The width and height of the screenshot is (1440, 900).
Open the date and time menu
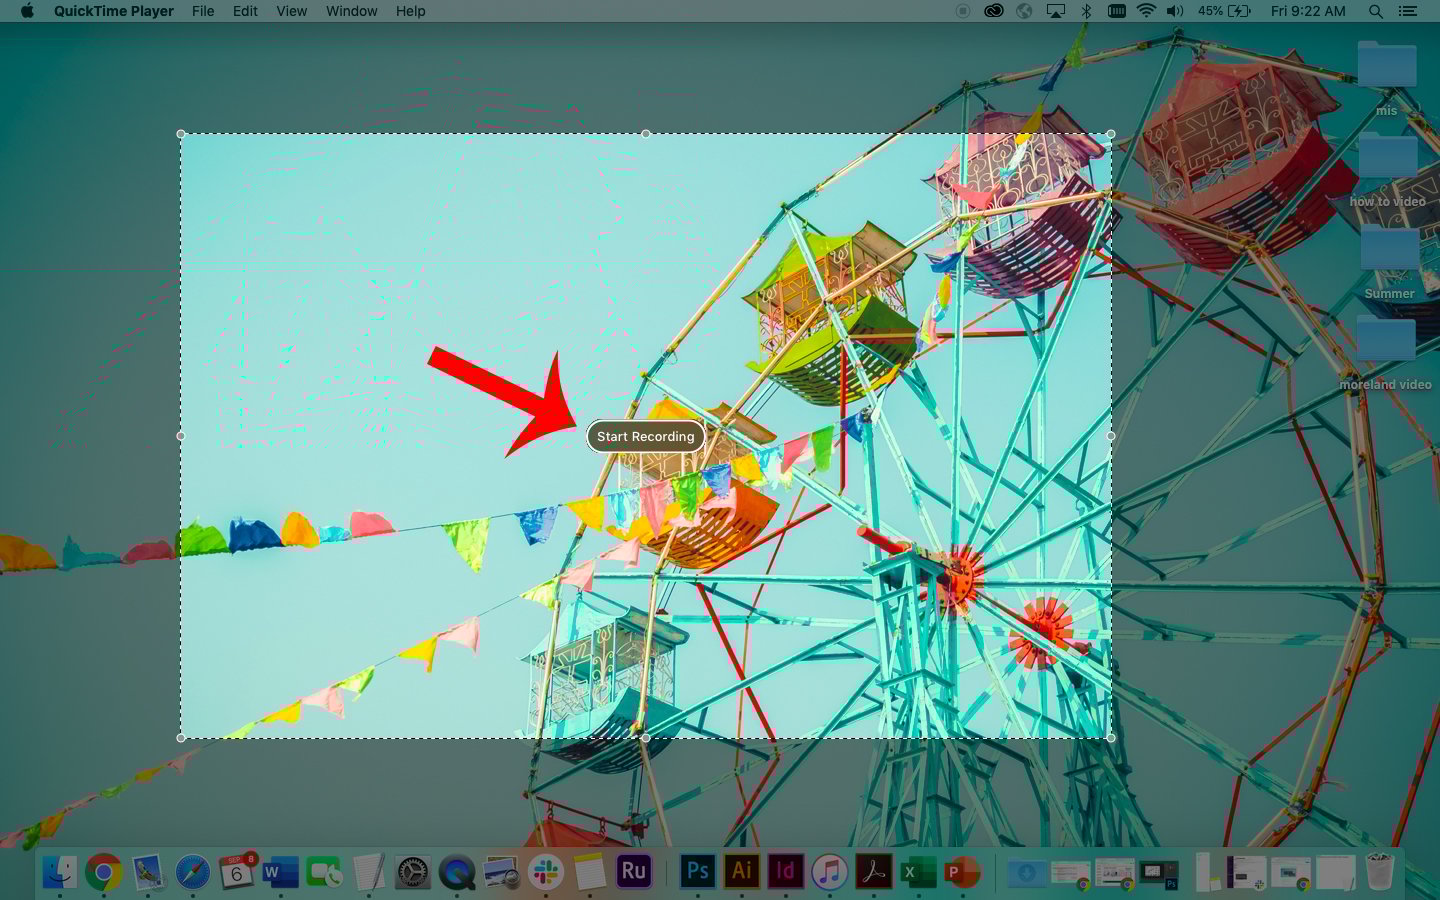pos(1308,11)
